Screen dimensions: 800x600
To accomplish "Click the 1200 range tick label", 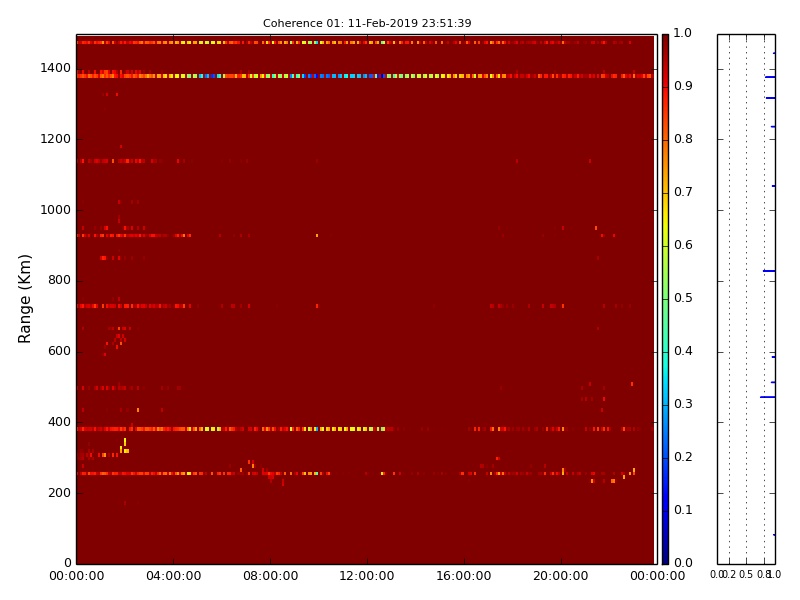I will click(x=56, y=139).
